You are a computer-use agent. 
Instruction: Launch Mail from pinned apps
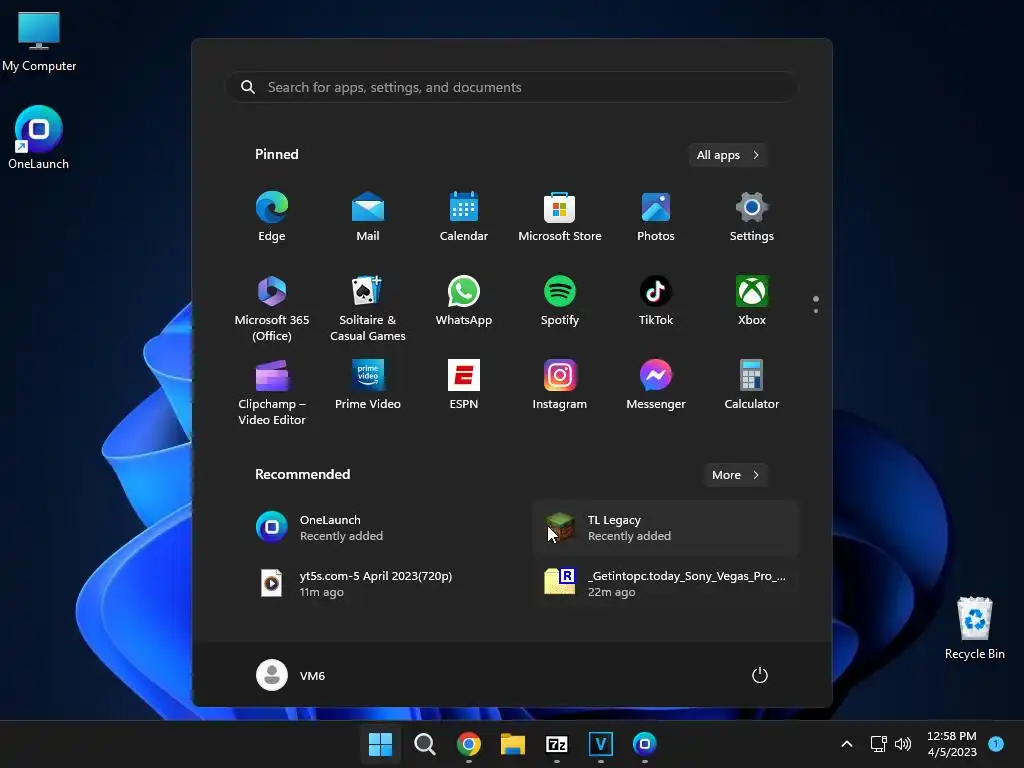pos(368,217)
